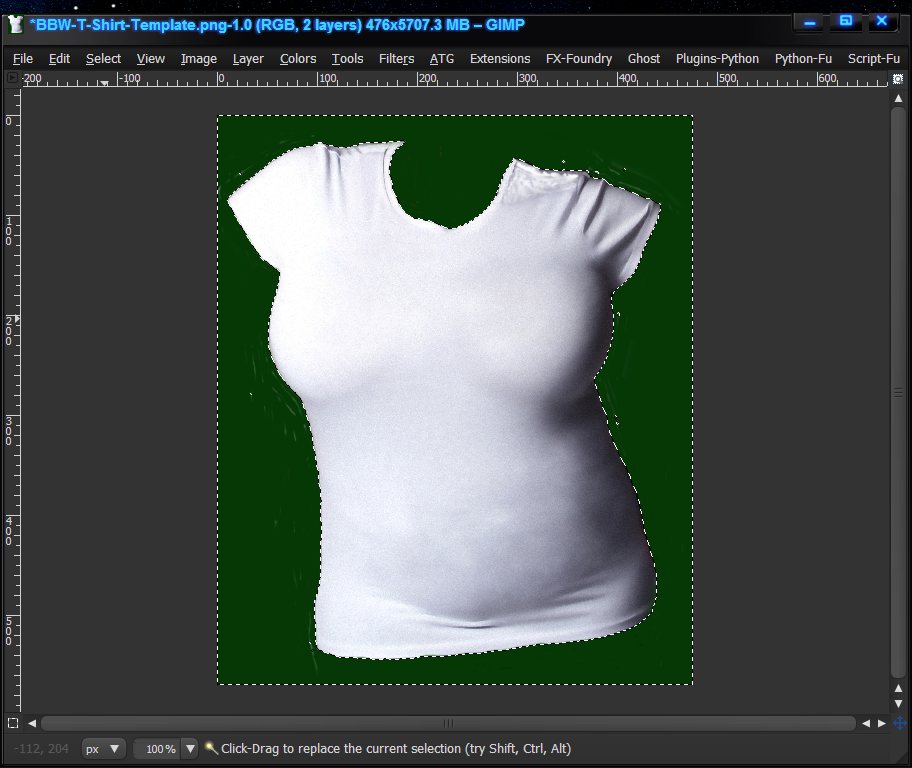
Task: Click the vertical scrollbar thumb
Action: click(x=899, y=393)
